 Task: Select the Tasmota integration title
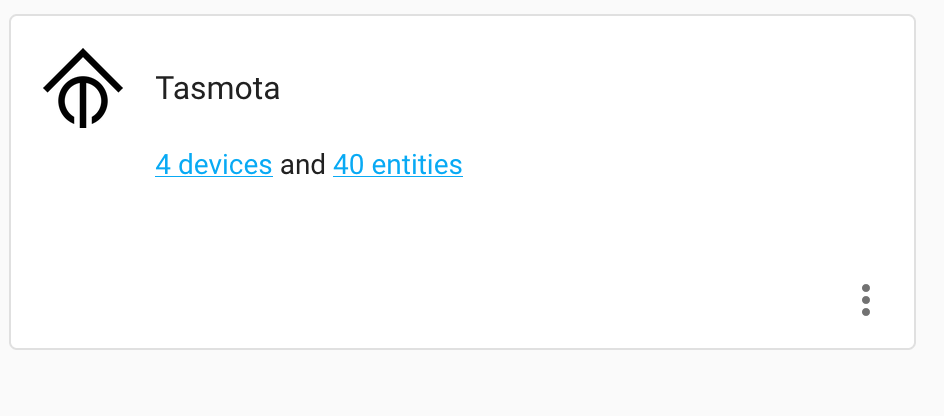pos(217,88)
